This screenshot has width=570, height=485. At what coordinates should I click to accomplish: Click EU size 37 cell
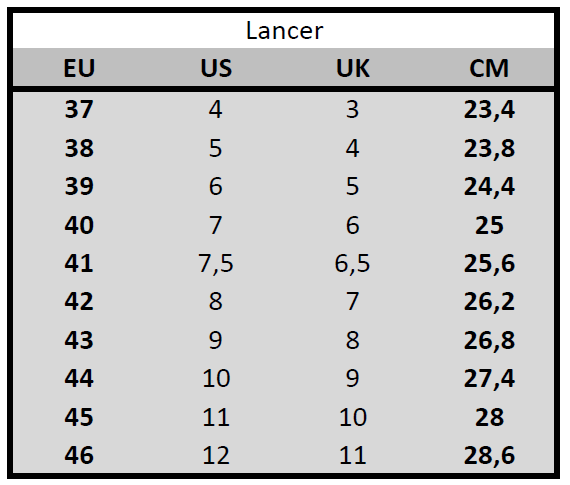coord(79,109)
